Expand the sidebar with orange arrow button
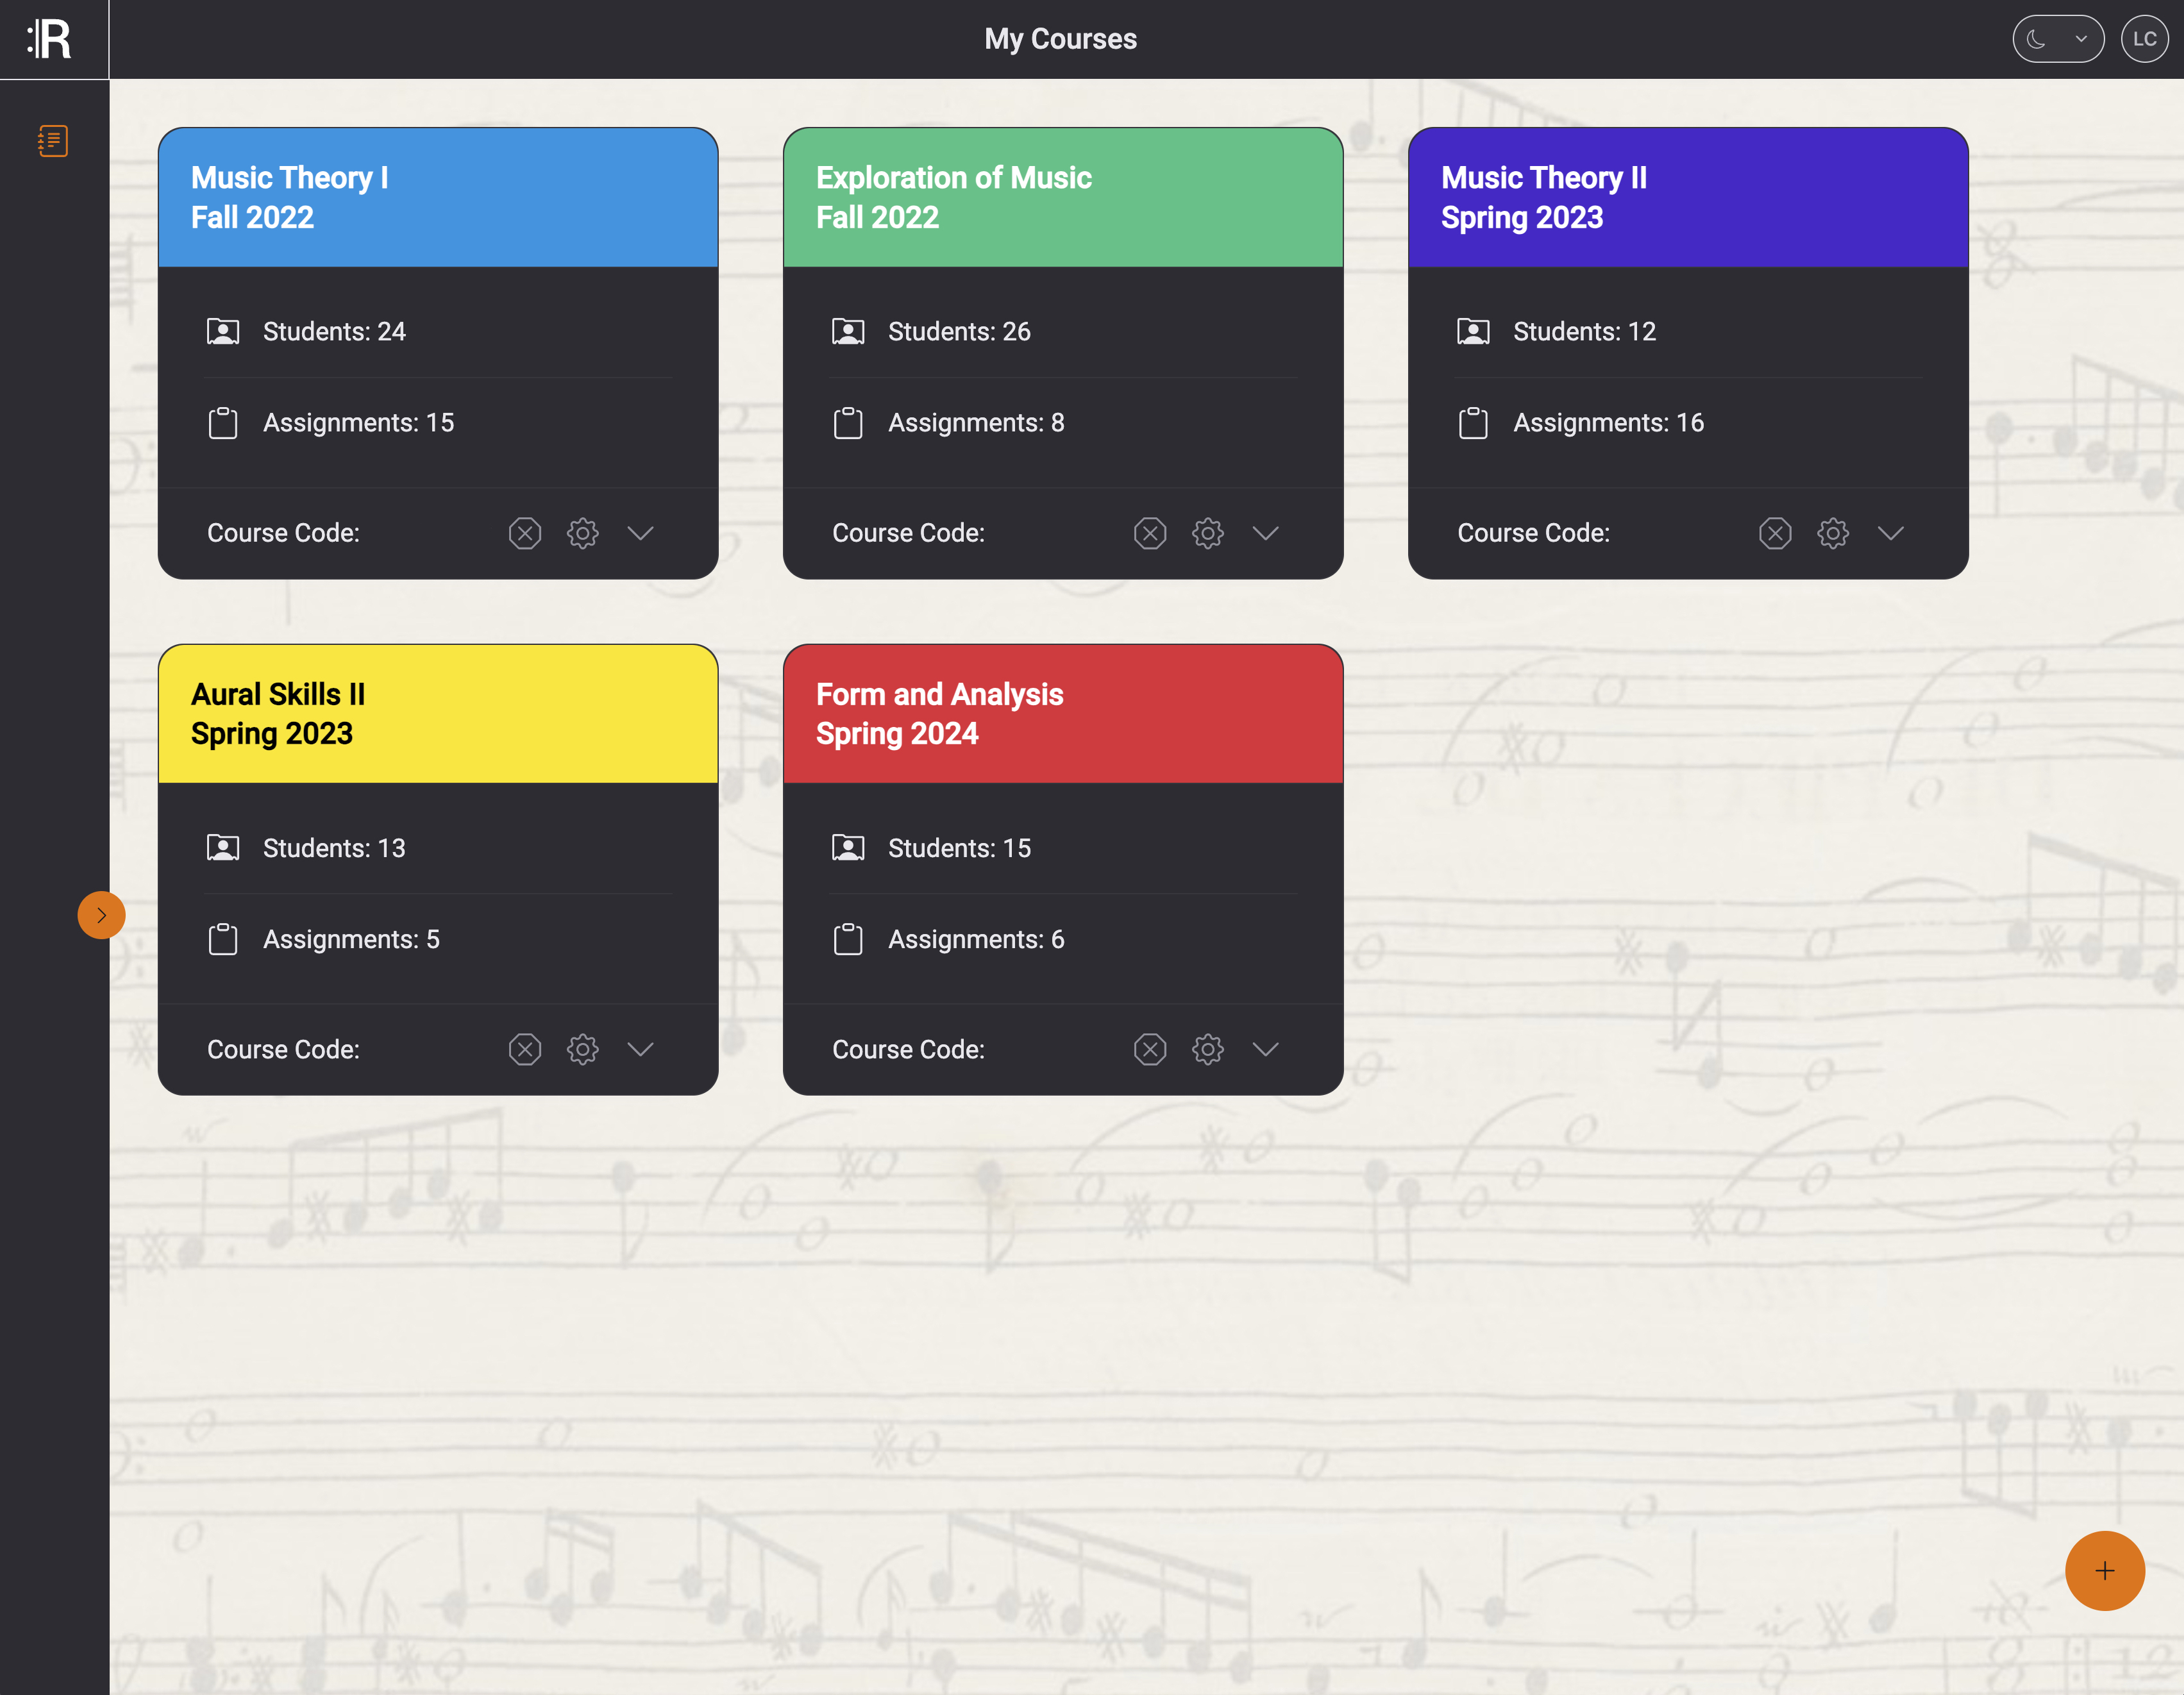The width and height of the screenshot is (2184, 1695). (101, 915)
